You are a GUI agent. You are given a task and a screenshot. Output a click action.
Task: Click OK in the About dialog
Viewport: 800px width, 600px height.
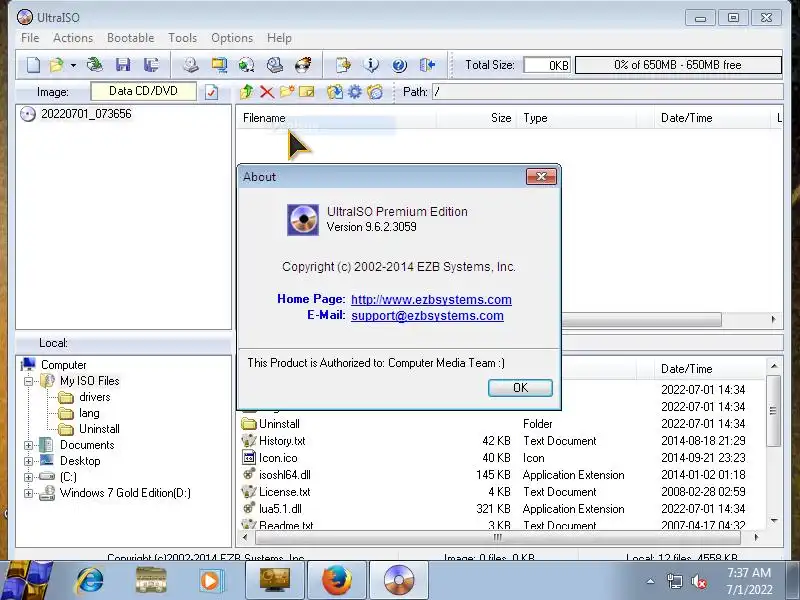click(520, 388)
